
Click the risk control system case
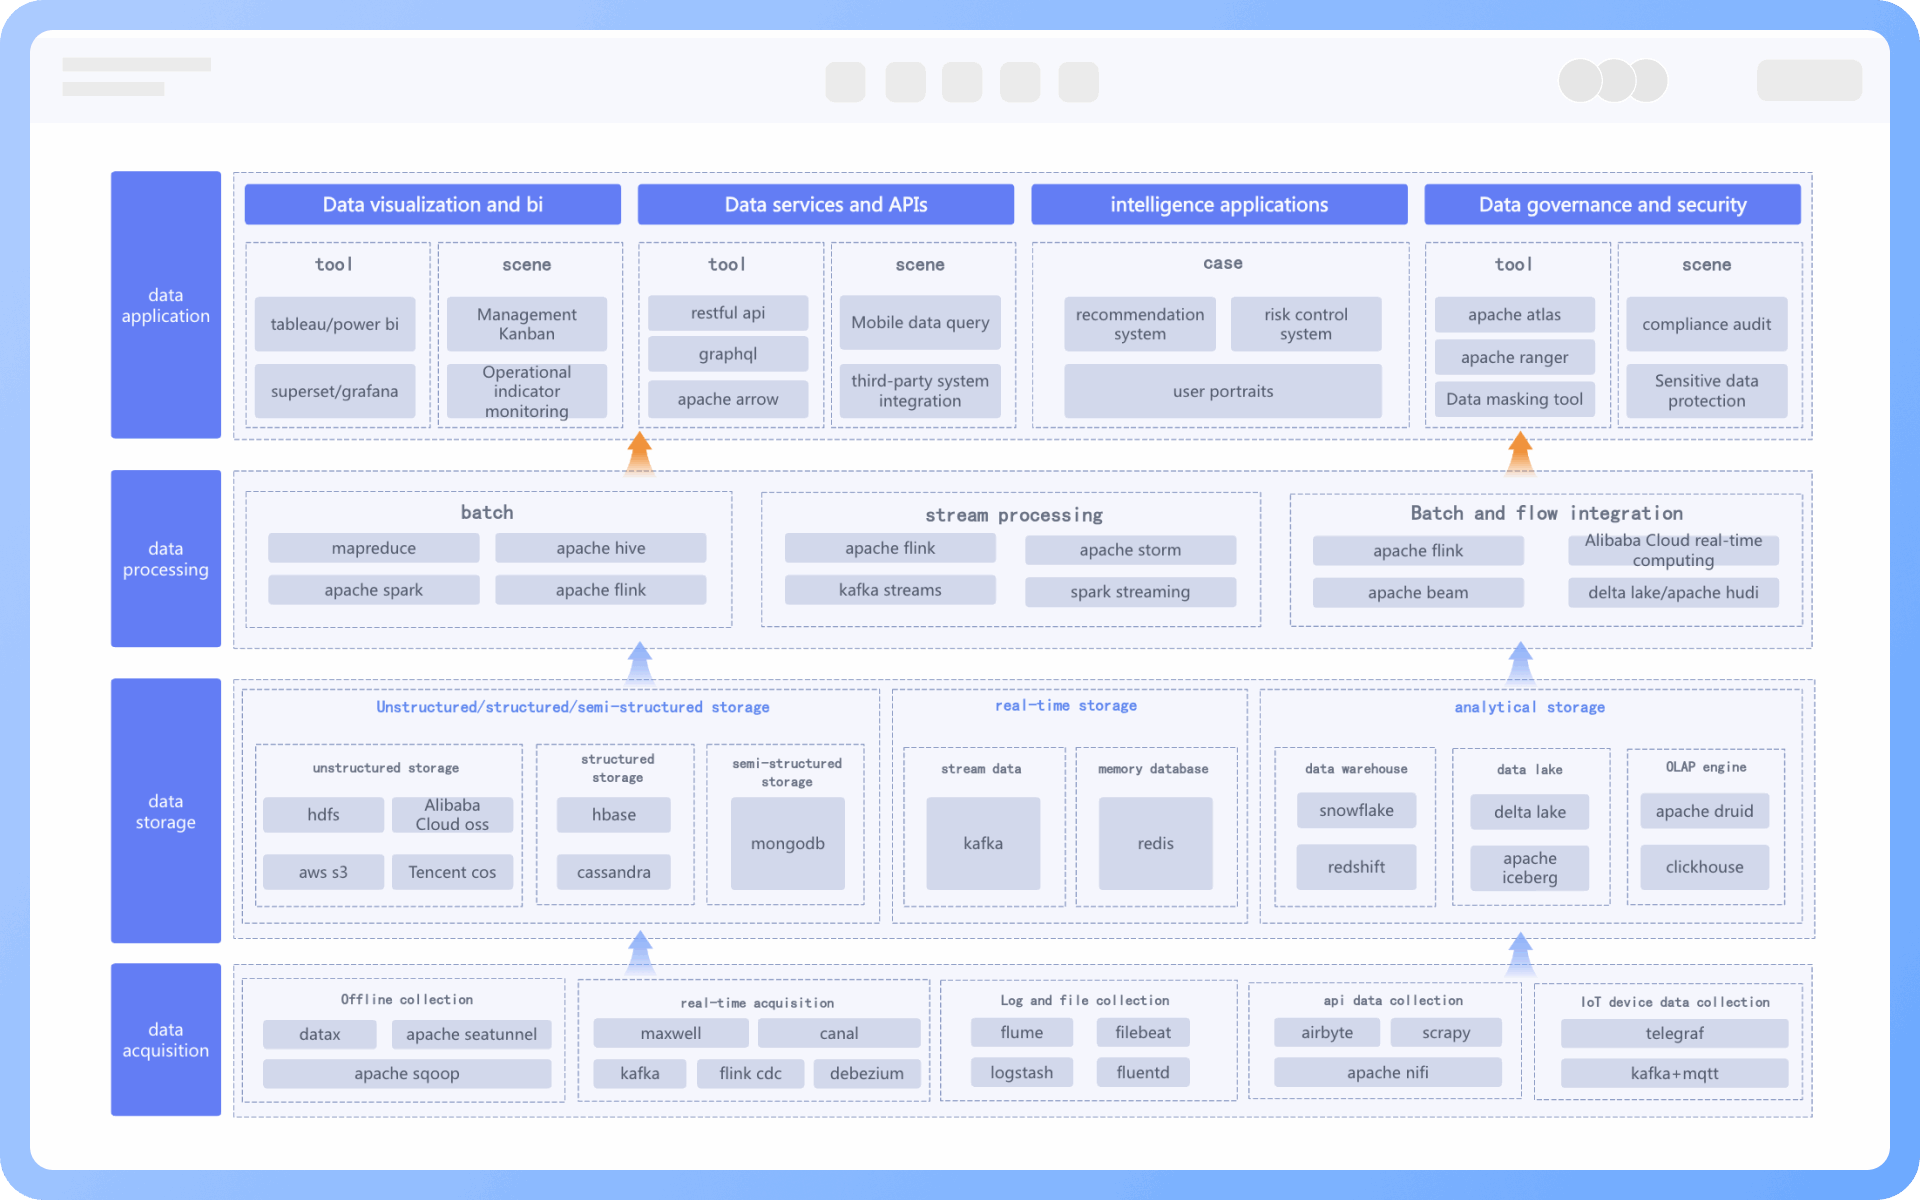coord(1306,324)
